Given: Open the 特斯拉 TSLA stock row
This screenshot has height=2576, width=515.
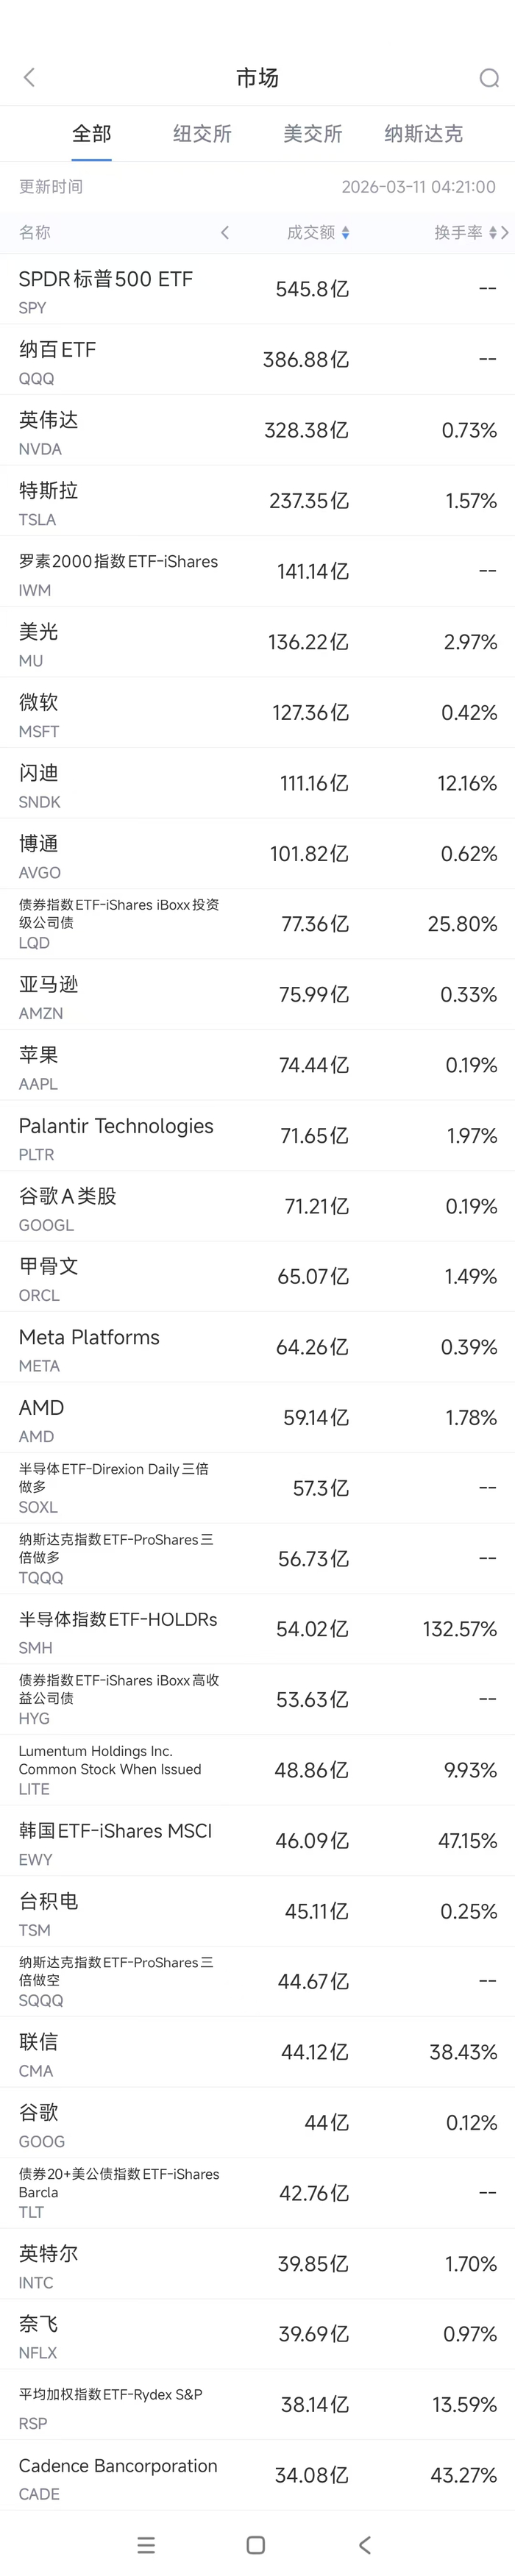Looking at the screenshot, I should coord(257,501).
